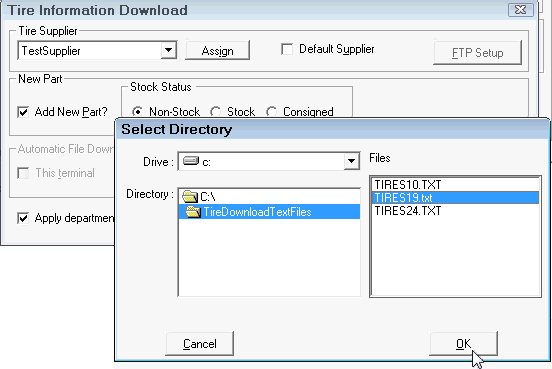Select the TireDownloadTextFiles folder
This screenshot has height=369, width=552.
(269, 212)
